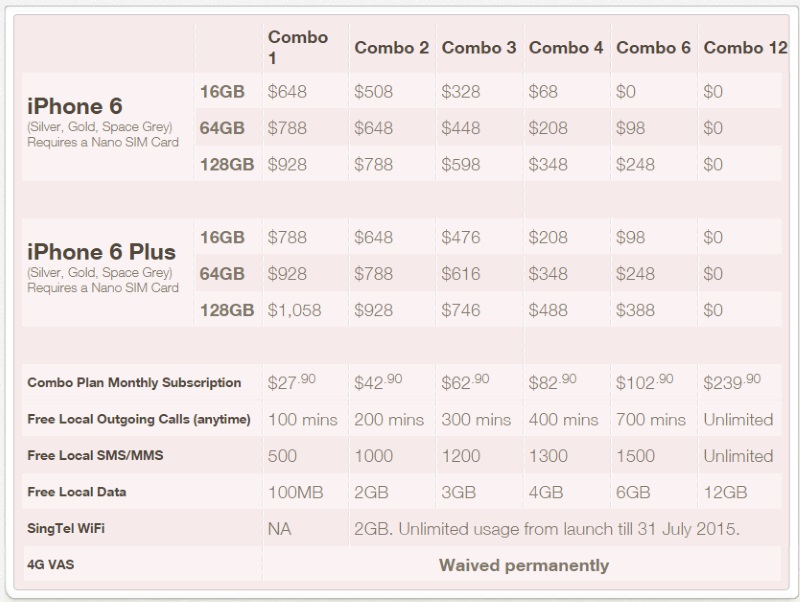Click the Combo 1 column header

(x=297, y=47)
